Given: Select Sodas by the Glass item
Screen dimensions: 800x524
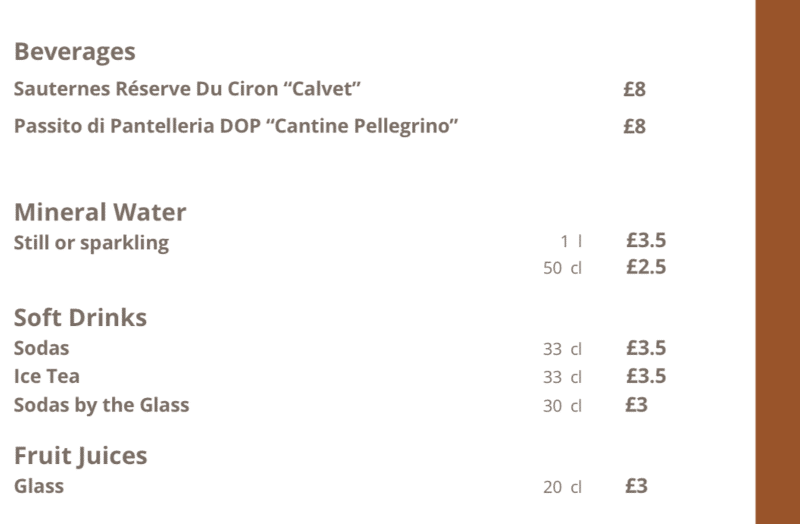Looking at the screenshot, I should tap(102, 405).
